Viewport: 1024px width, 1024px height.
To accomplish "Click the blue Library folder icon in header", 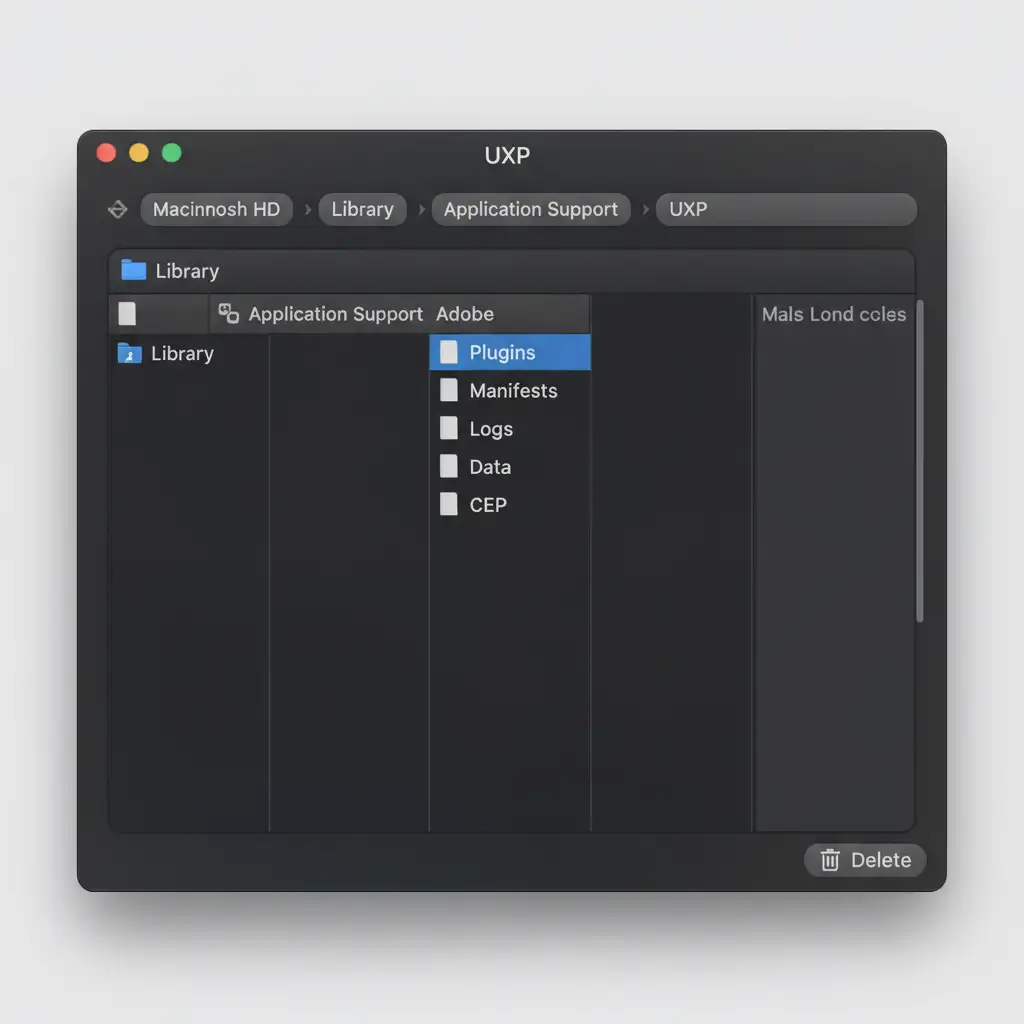I will coord(133,270).
